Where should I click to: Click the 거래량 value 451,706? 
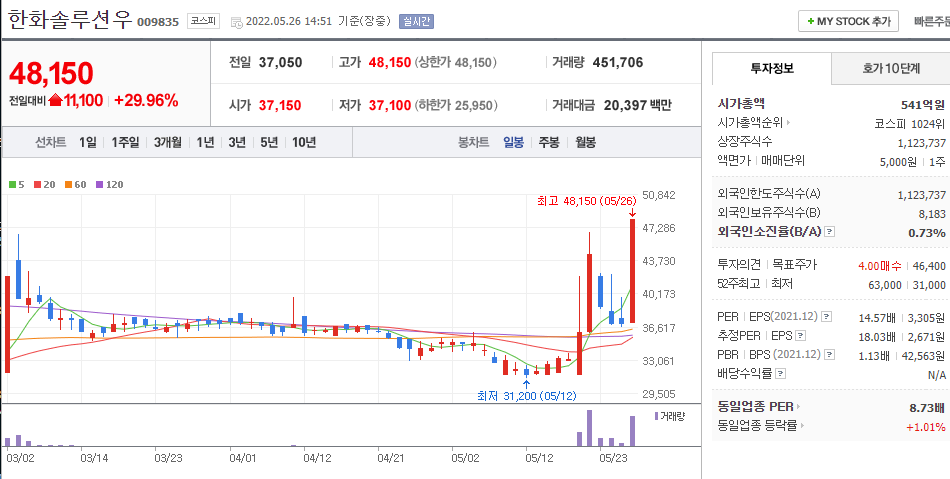618,62
